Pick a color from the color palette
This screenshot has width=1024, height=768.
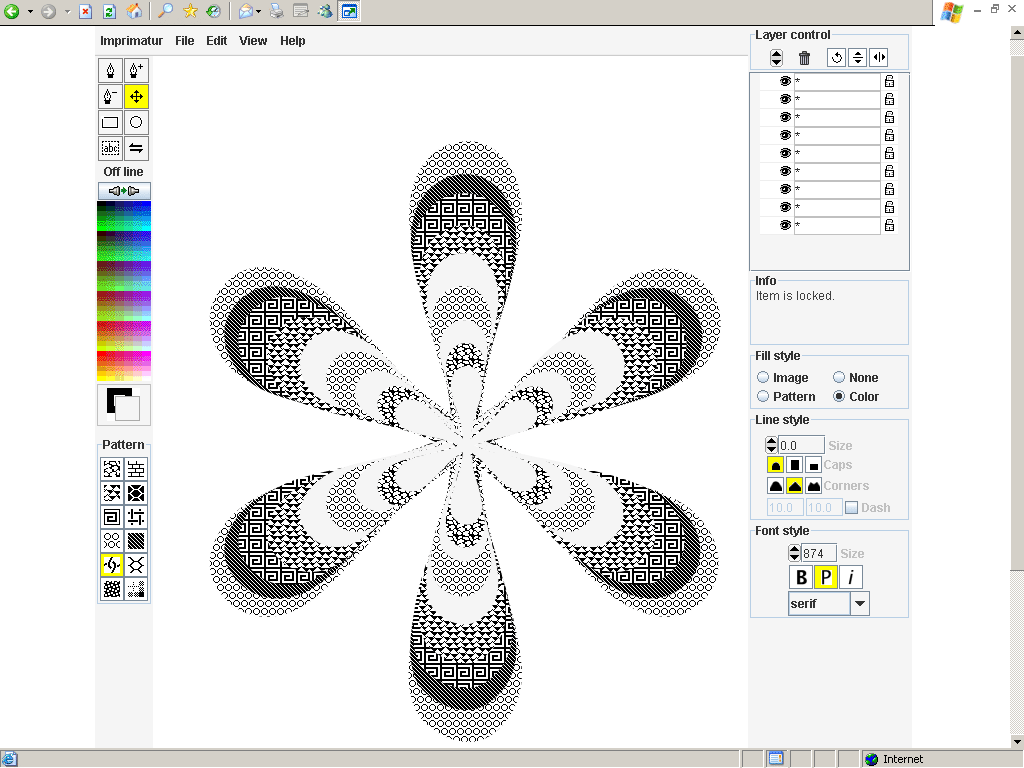point(124,290)
